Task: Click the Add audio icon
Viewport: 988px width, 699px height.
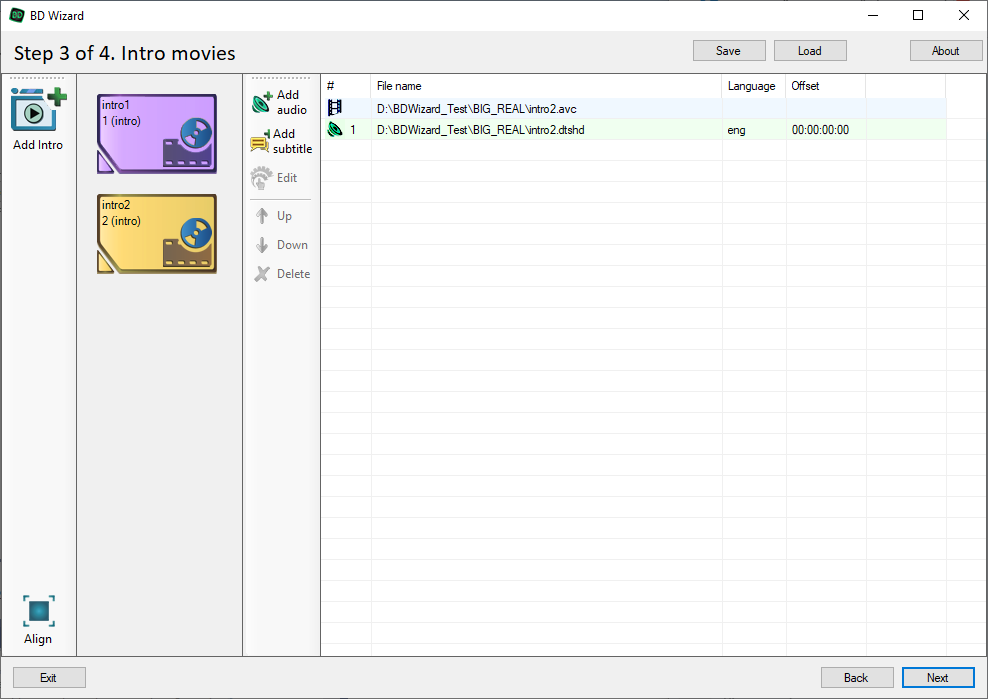Action: pyautogui.click(x=261, y=102)
